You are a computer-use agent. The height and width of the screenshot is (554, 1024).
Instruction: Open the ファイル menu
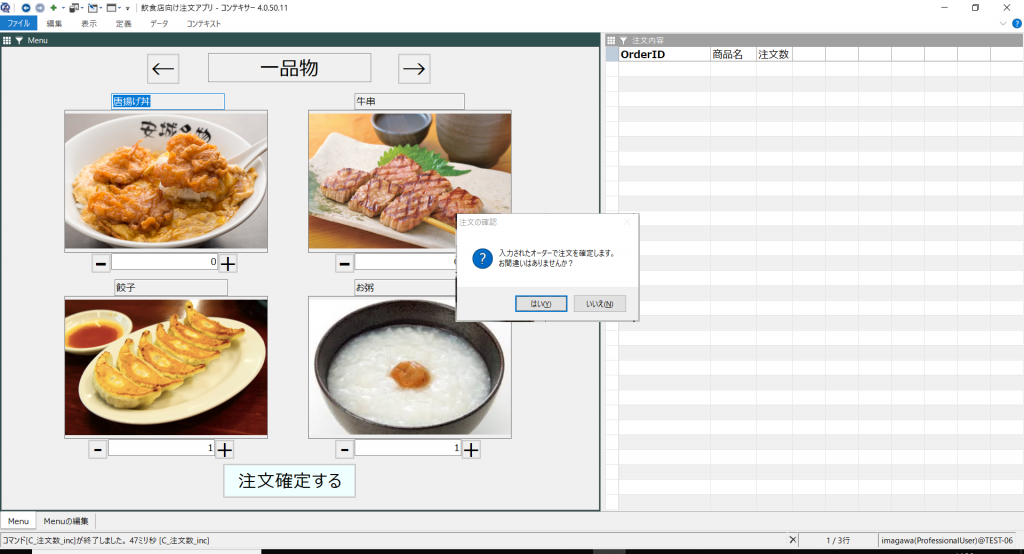pos(19,23)
